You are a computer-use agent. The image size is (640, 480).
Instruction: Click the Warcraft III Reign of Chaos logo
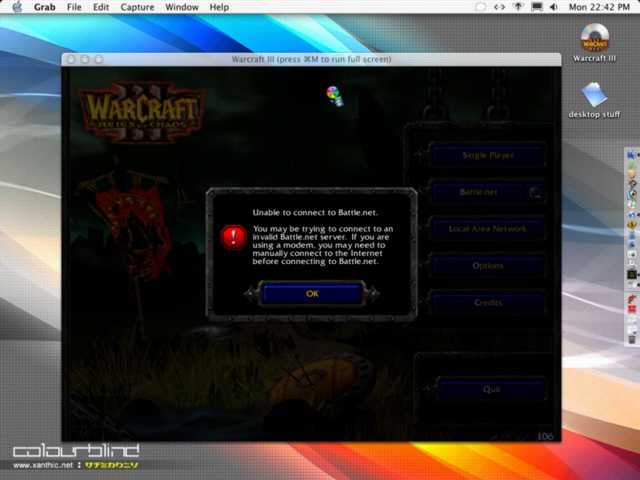[141, 112]
